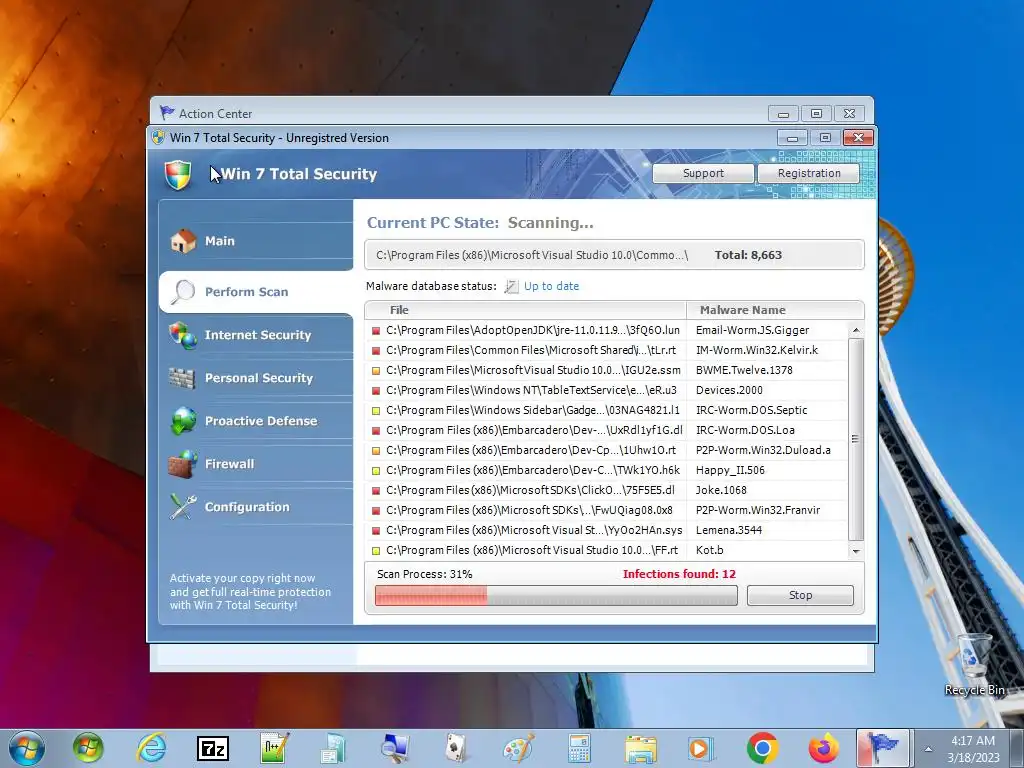Select the IRC-Worm.DOS.Septic row
The width and height of the screenshot is (1024, 768).
pyautogui.click(x=606, y=410)
